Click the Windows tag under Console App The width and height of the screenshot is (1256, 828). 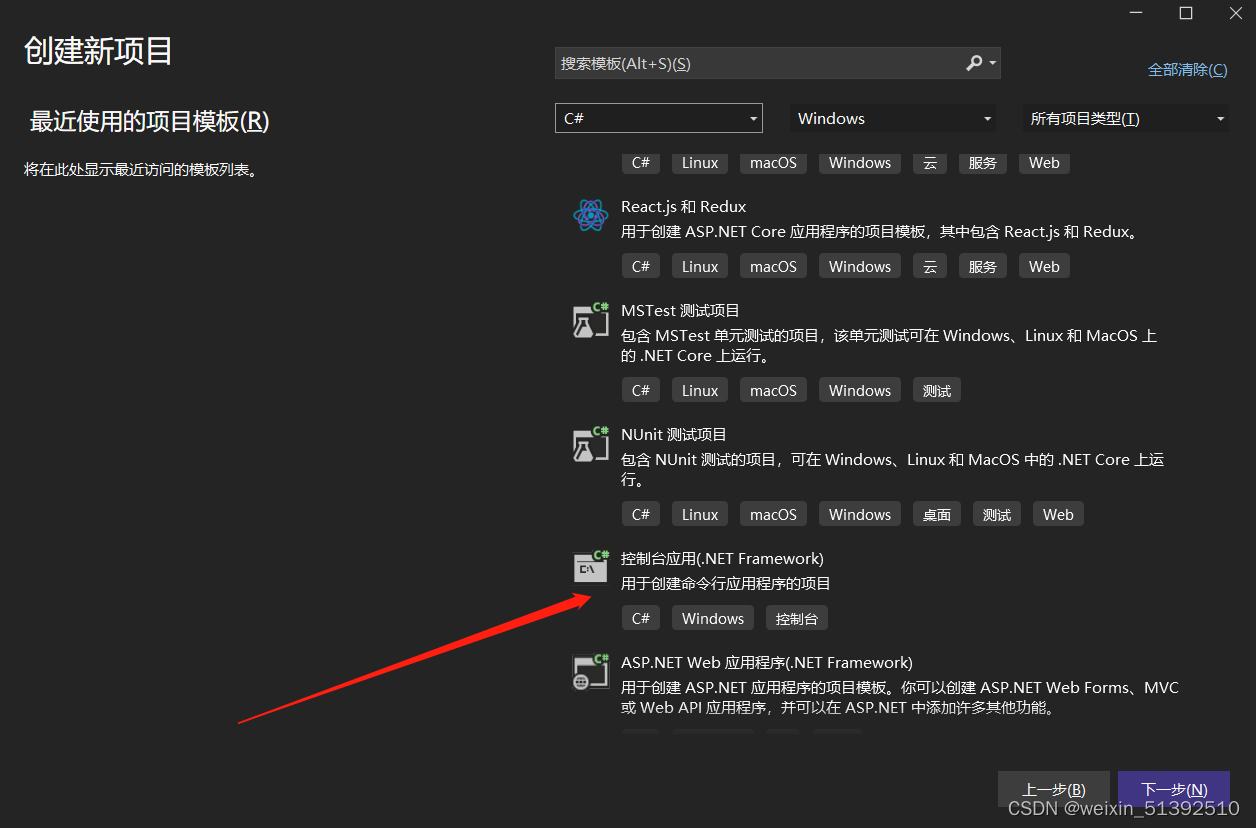(713, 618)
